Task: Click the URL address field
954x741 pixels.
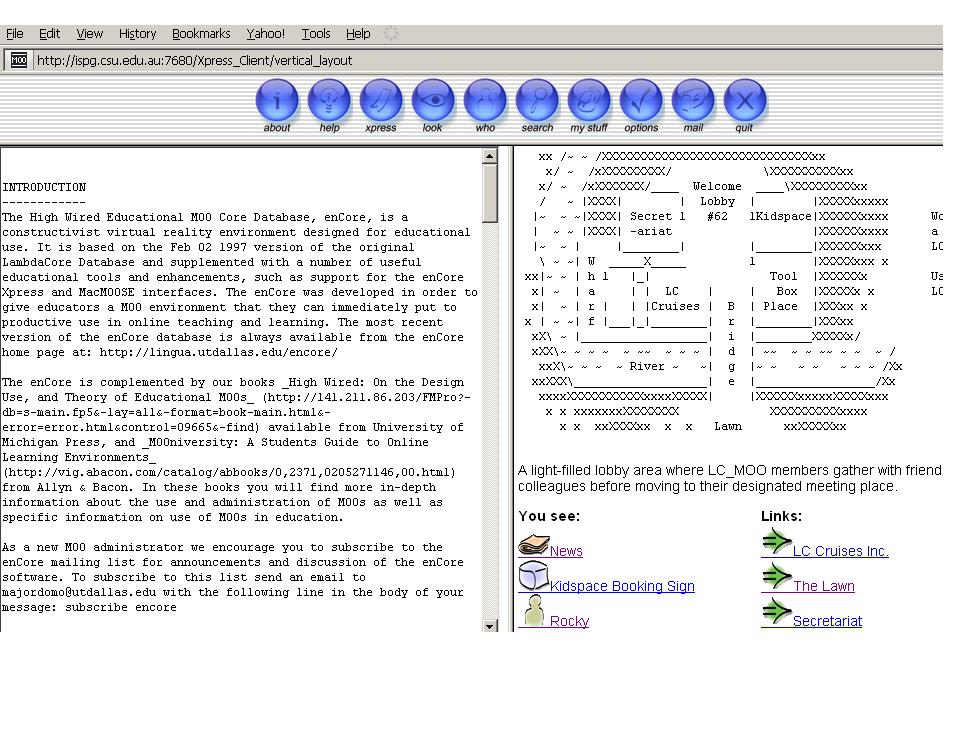Action: tap(487, 60)
